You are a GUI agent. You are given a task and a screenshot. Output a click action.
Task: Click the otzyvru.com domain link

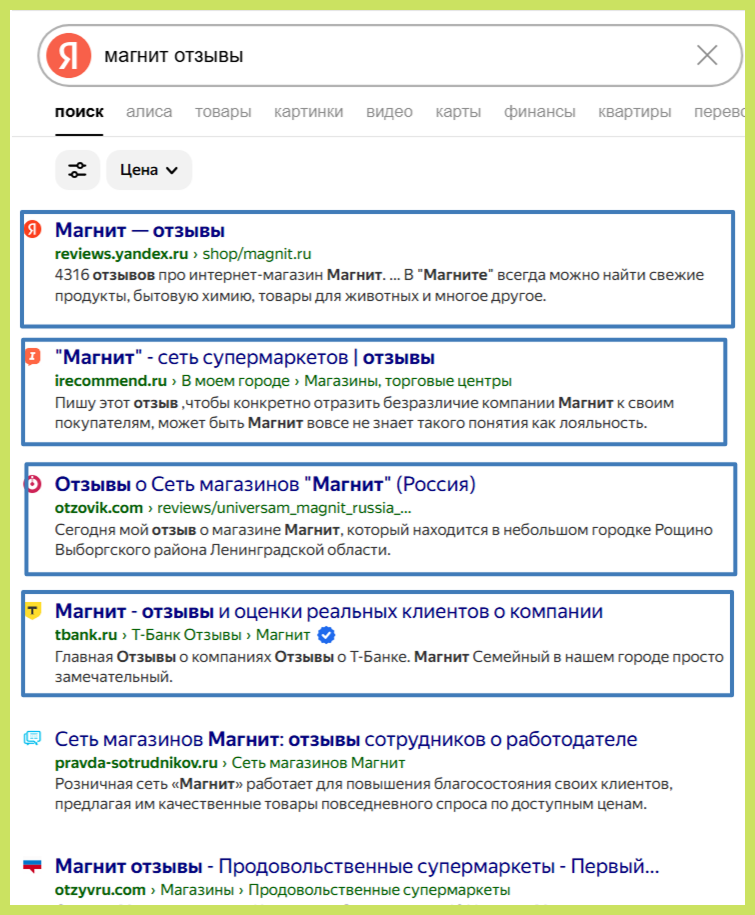[100, 890]
